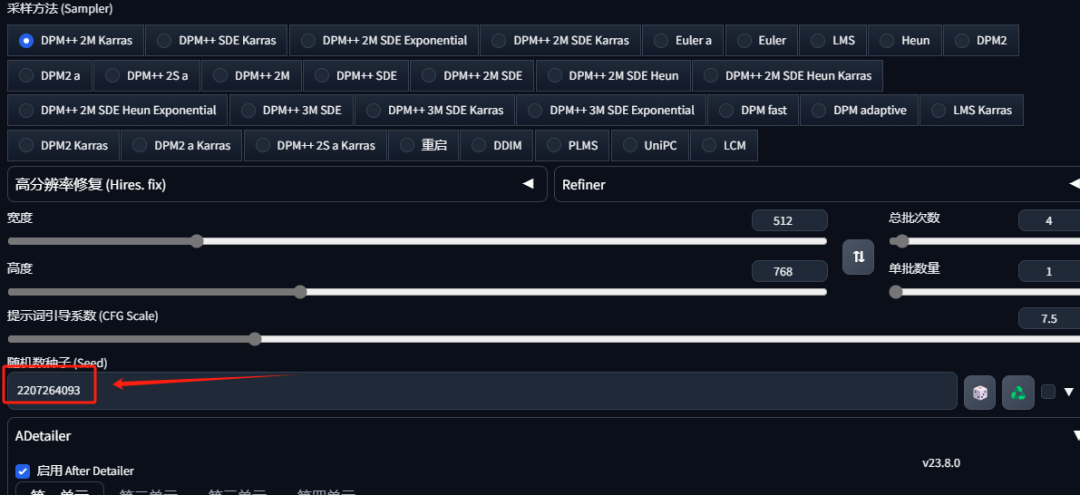This screenshot has width=1080, height=495.
Task: Select DPM++ 2S a sampler
Action: point(147,76)
